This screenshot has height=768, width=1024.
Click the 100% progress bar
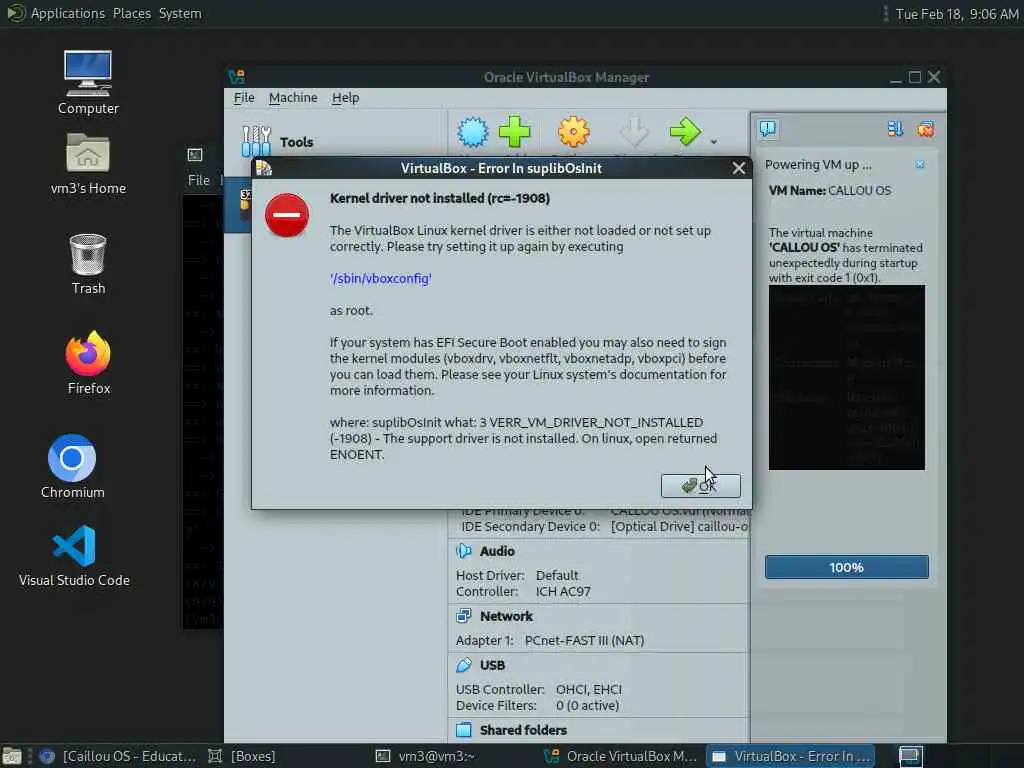[x=846, y=567]
